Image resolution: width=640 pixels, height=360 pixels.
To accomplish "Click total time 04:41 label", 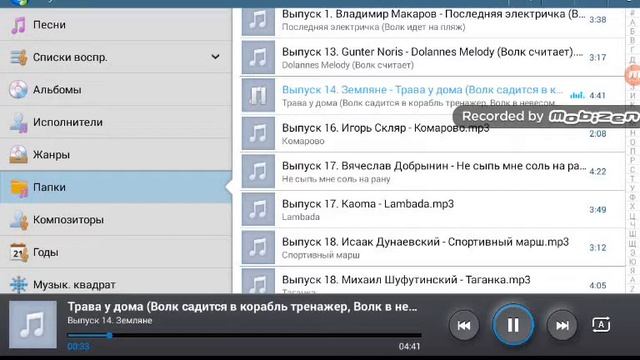I will click(x=409, y=347).
